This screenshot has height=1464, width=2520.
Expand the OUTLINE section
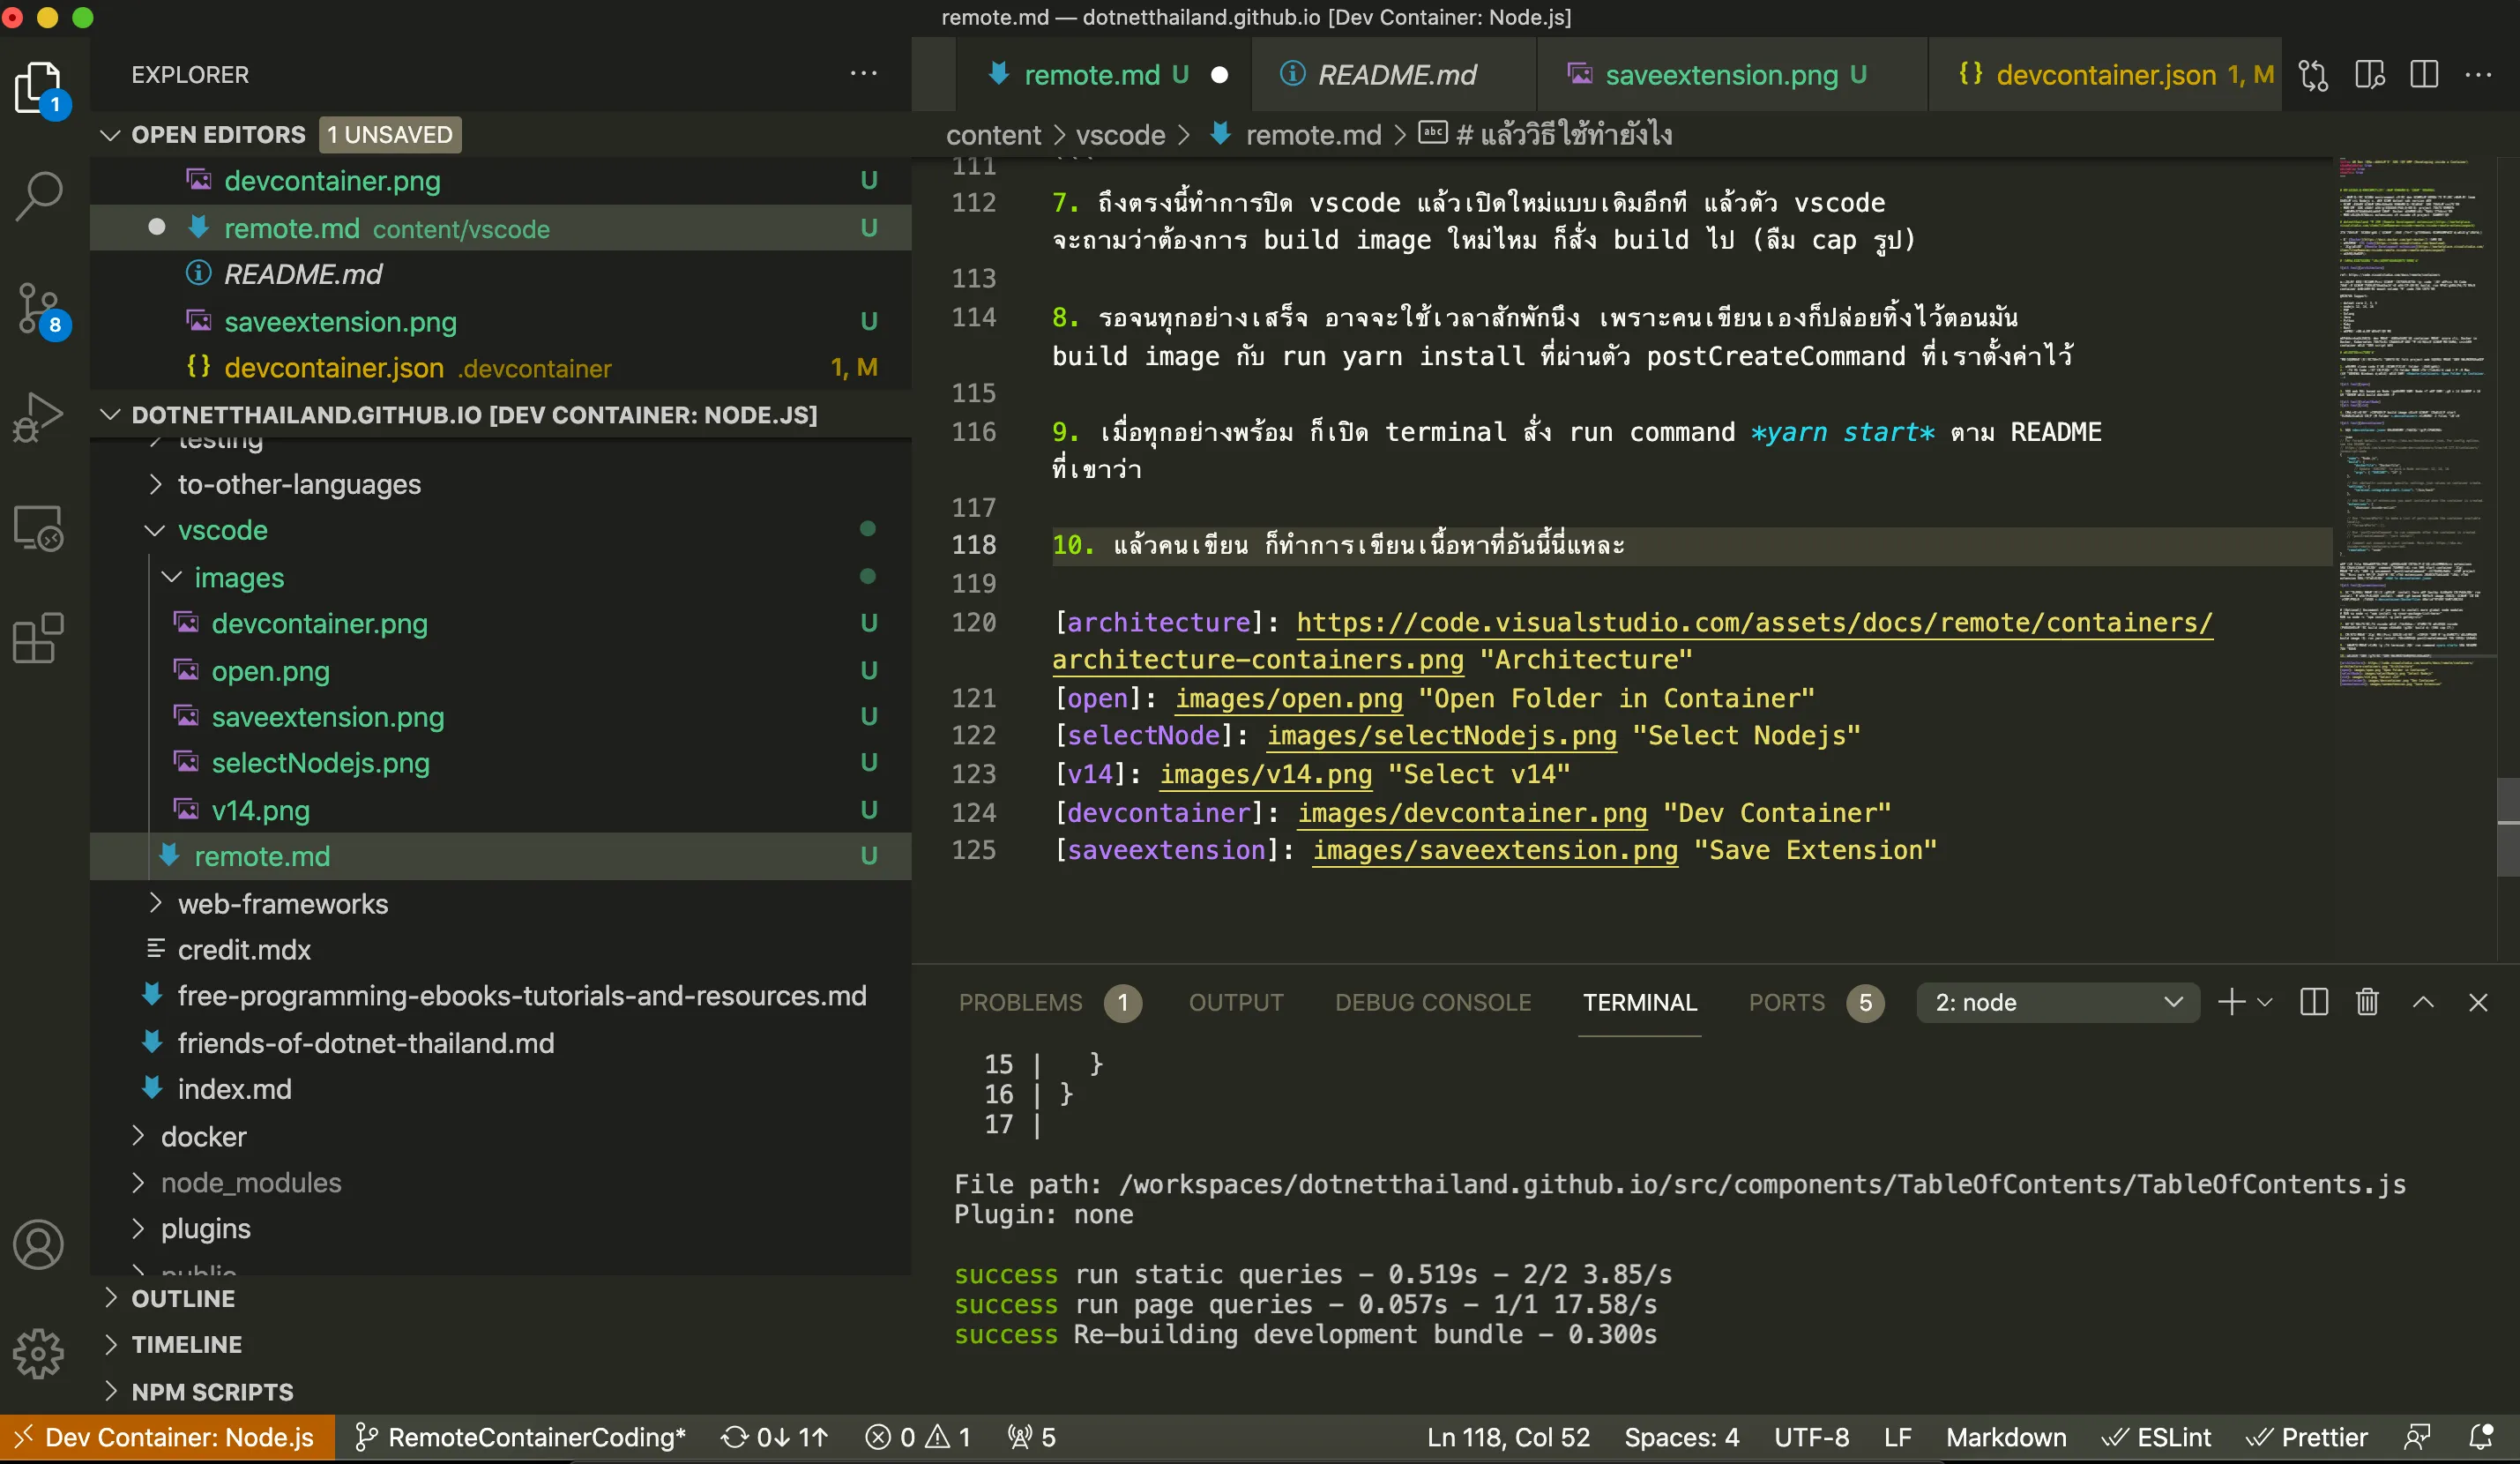coord(110,1298)
